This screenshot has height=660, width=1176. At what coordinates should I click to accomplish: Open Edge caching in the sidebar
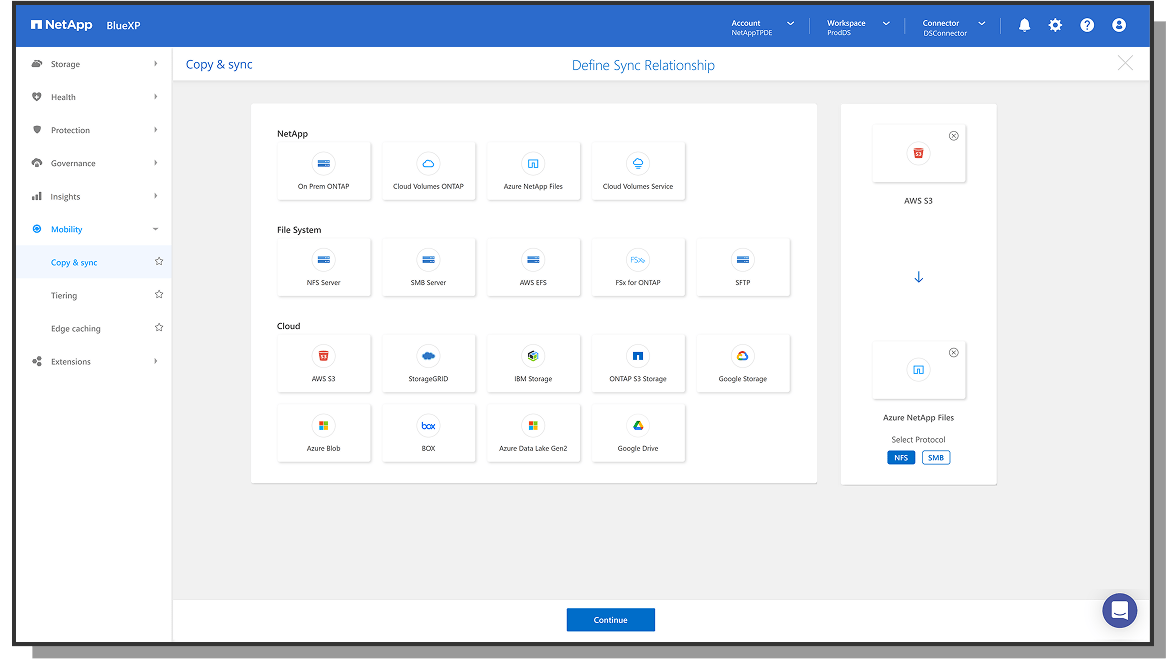[x=76, y=328]
